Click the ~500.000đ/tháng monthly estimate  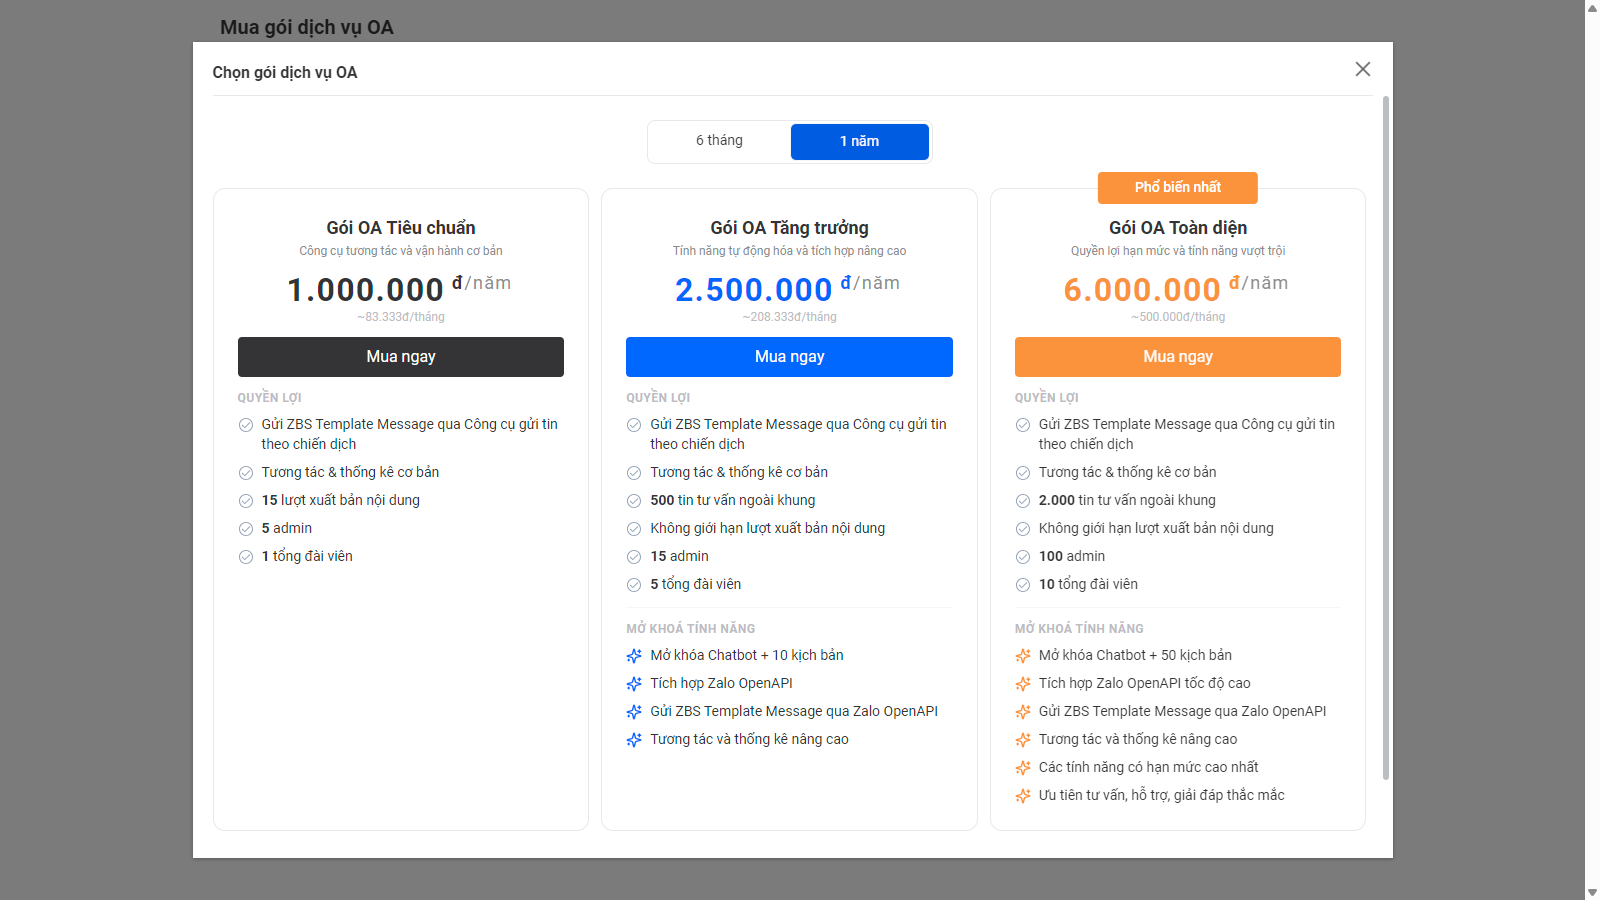1178,317
